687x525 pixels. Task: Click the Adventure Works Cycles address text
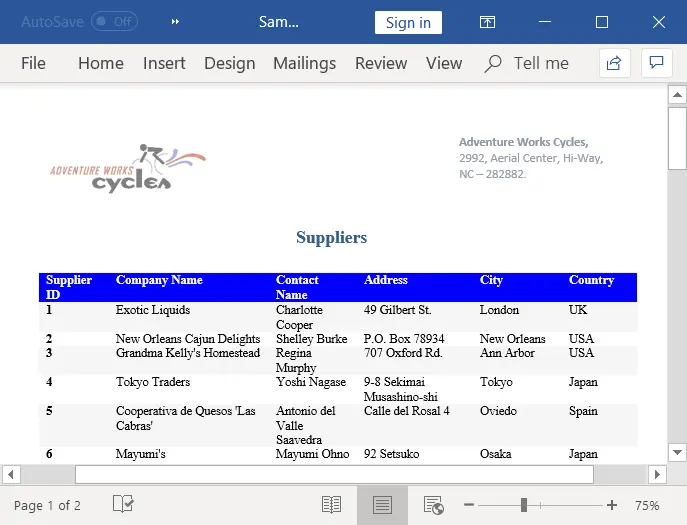[531, 158]
